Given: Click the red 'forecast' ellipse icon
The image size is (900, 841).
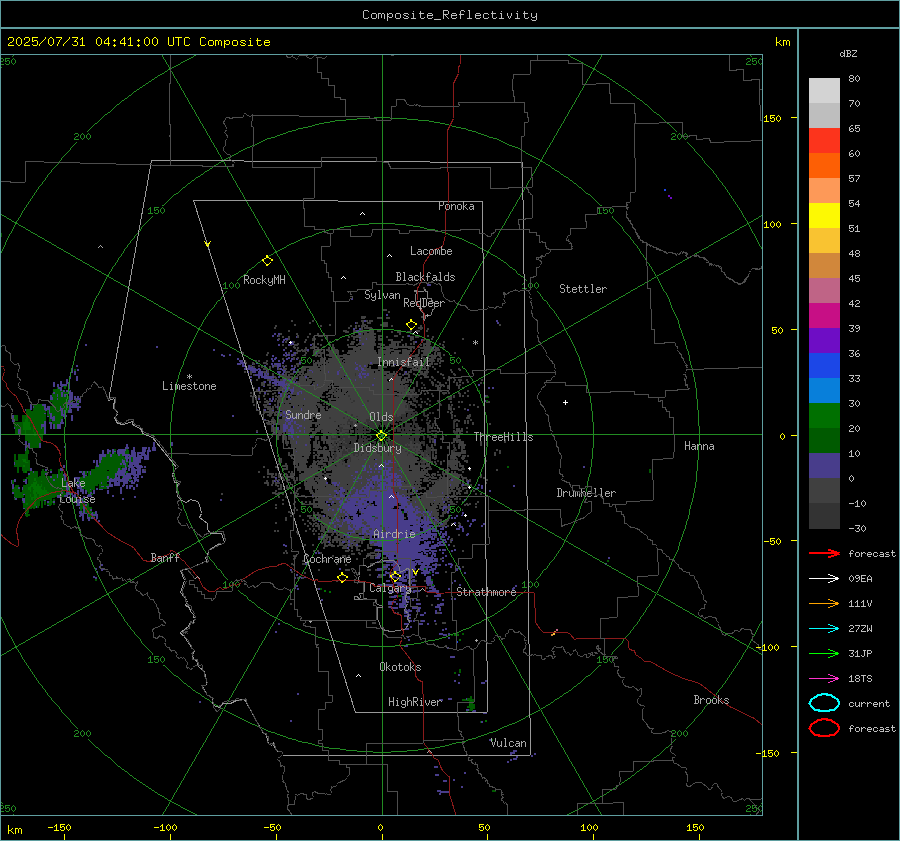Looking at the screenshot, I should click(824, 728).
